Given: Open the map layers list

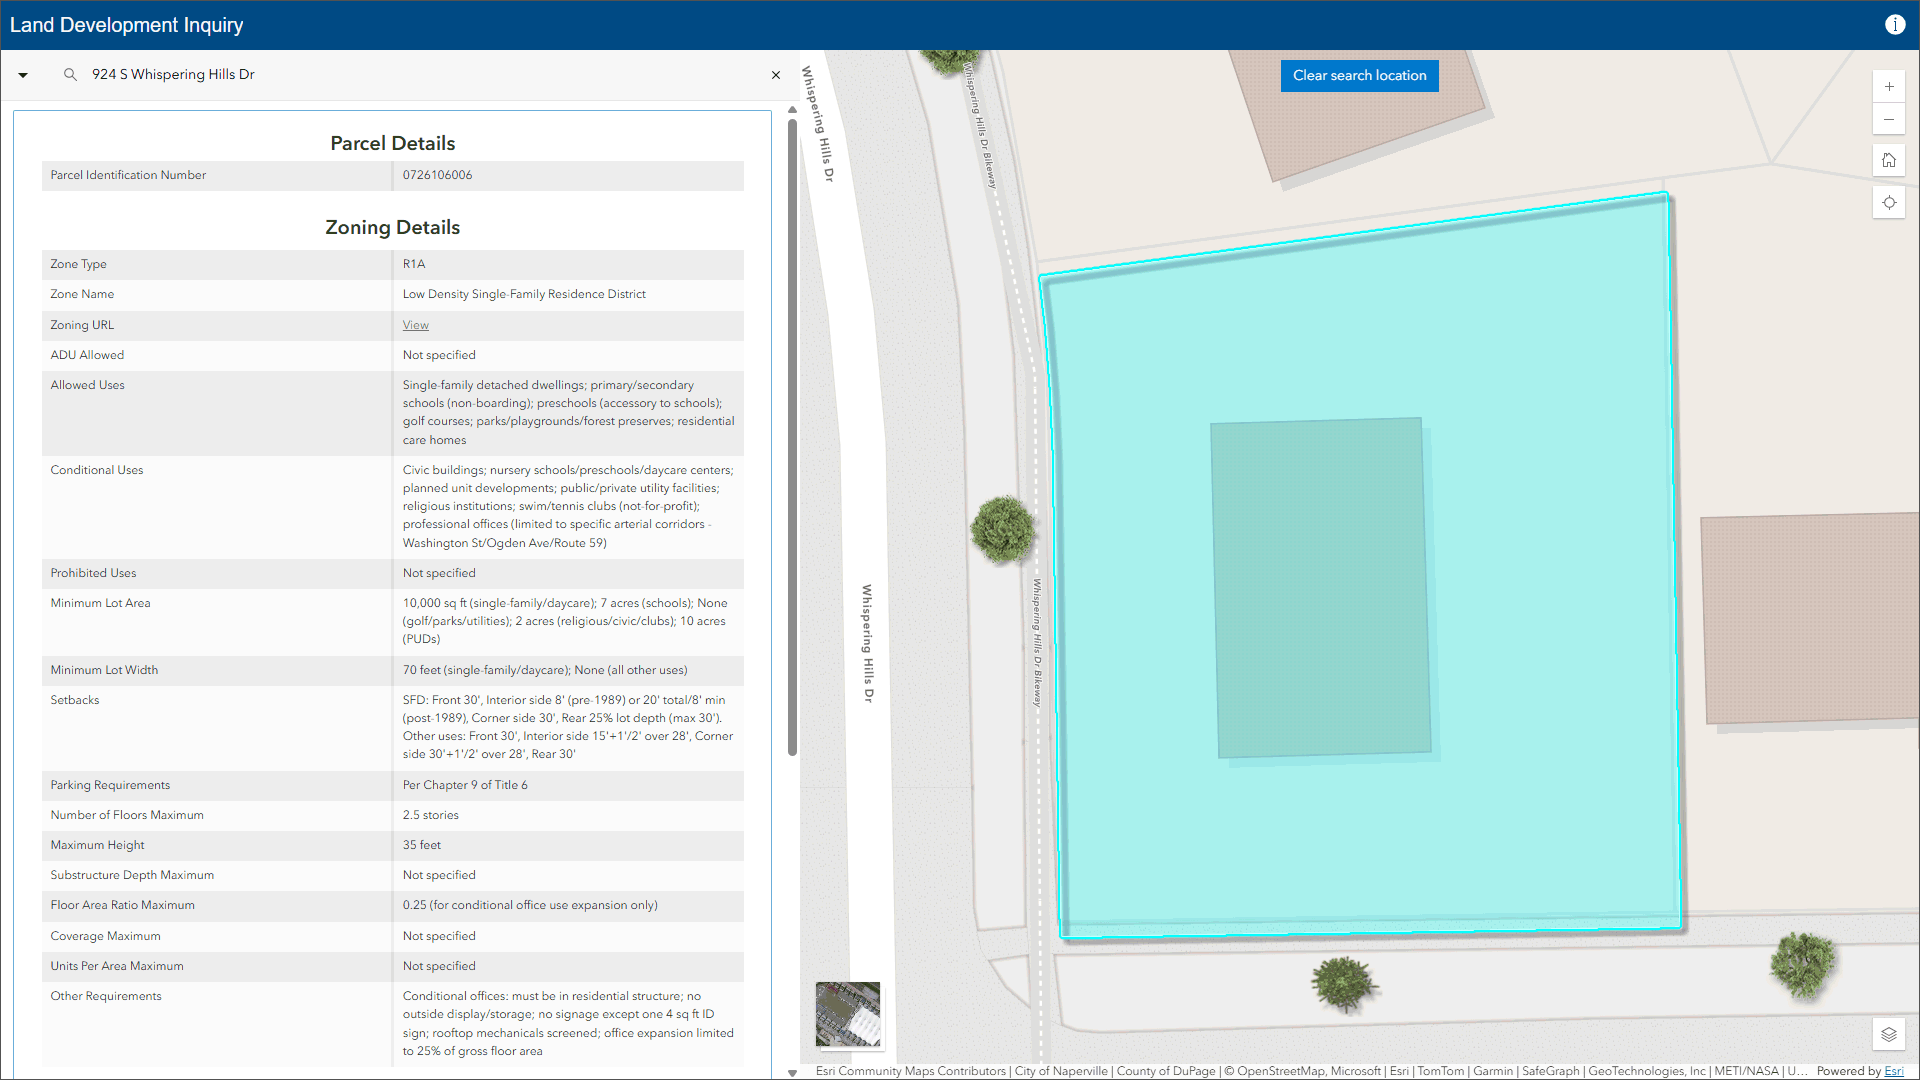Looking at the screenshot, I should 1888,1034.
